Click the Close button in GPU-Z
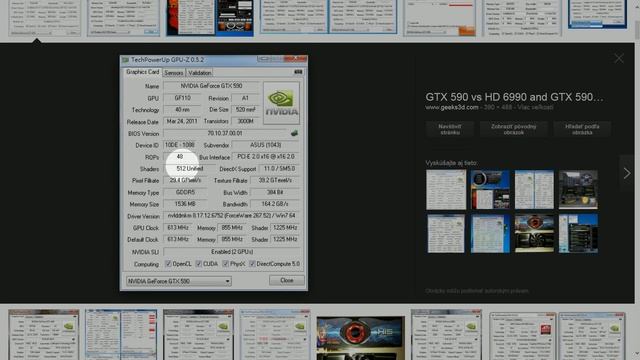 (287, 280)
